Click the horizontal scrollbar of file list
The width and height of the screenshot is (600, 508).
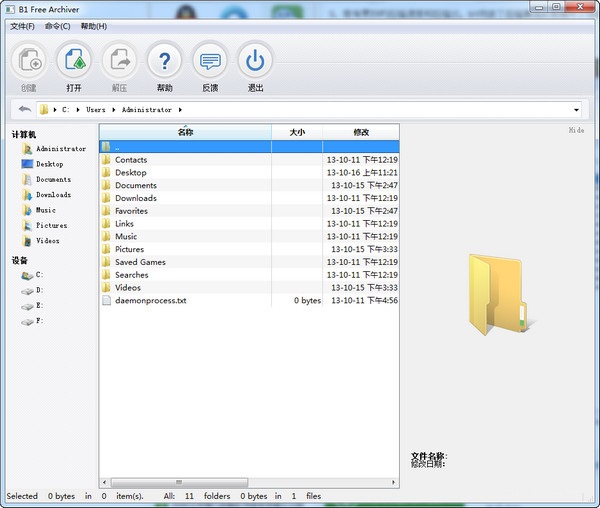180,482
